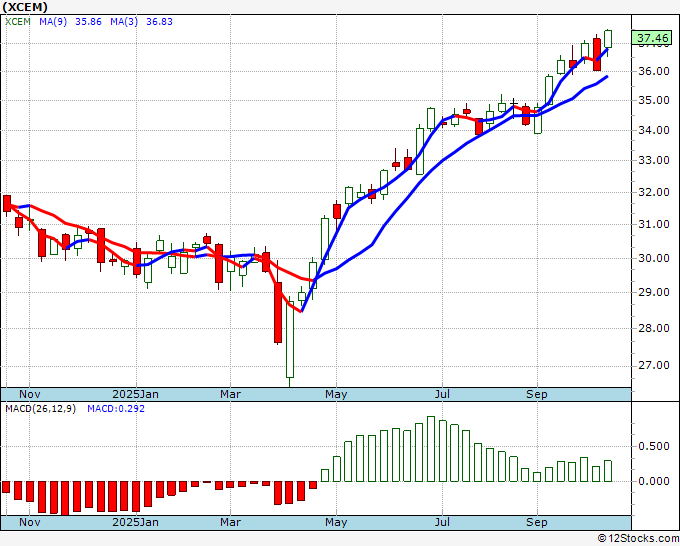Click Nov on the price chart date axis
680x546 pixels.
coord(30,394)
